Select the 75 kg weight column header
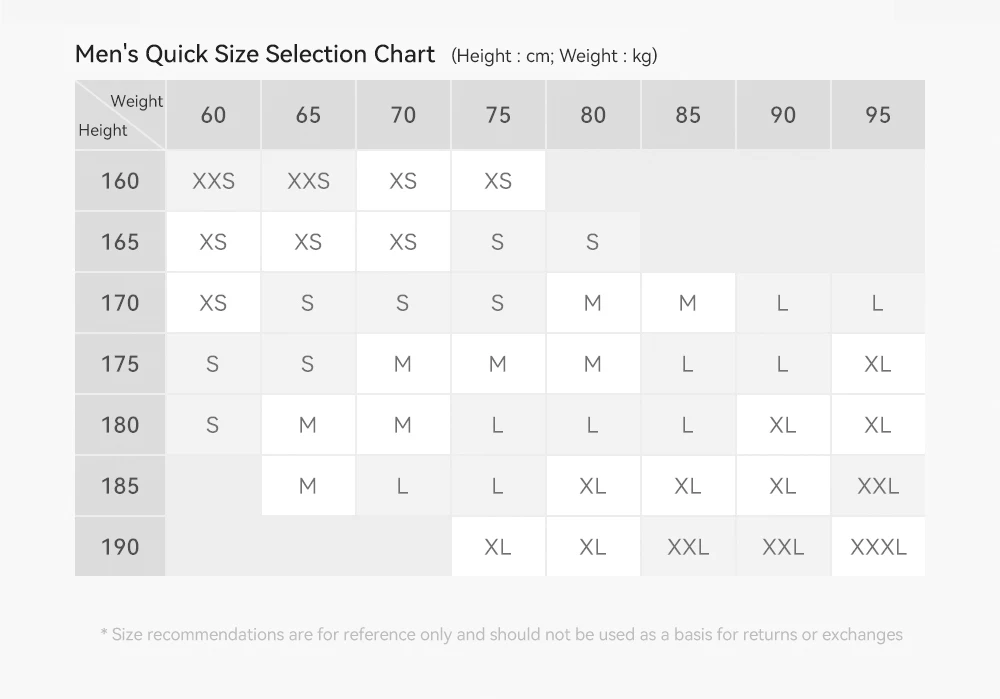 pos(498,115)
